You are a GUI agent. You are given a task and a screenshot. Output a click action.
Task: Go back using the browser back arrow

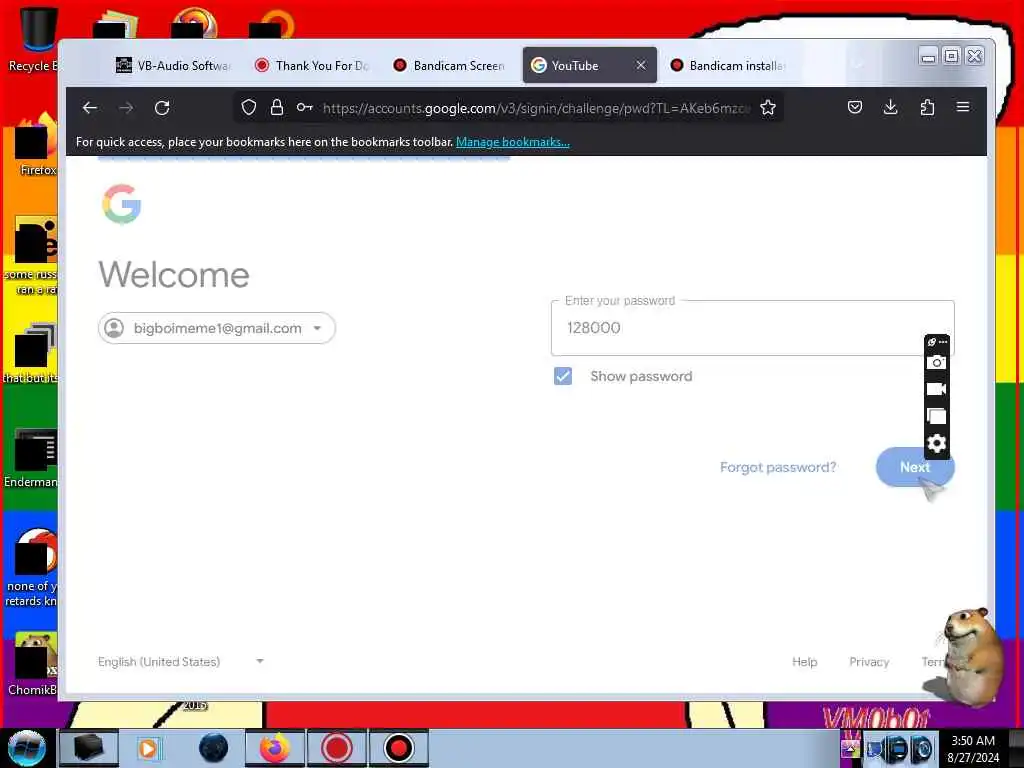pyautogui.click(x=90, y=108)
